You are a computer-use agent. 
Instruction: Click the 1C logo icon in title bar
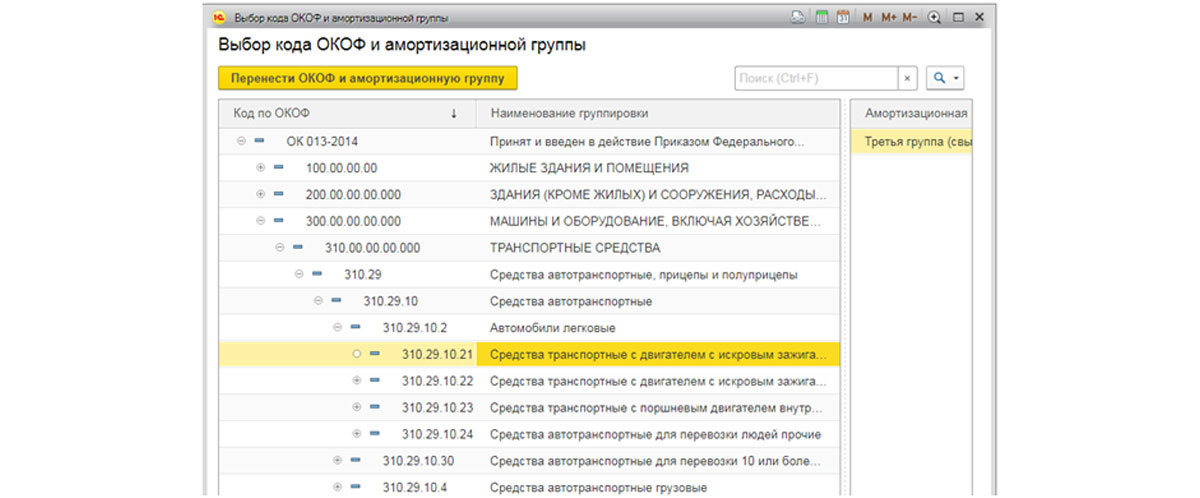click(220, 17)
